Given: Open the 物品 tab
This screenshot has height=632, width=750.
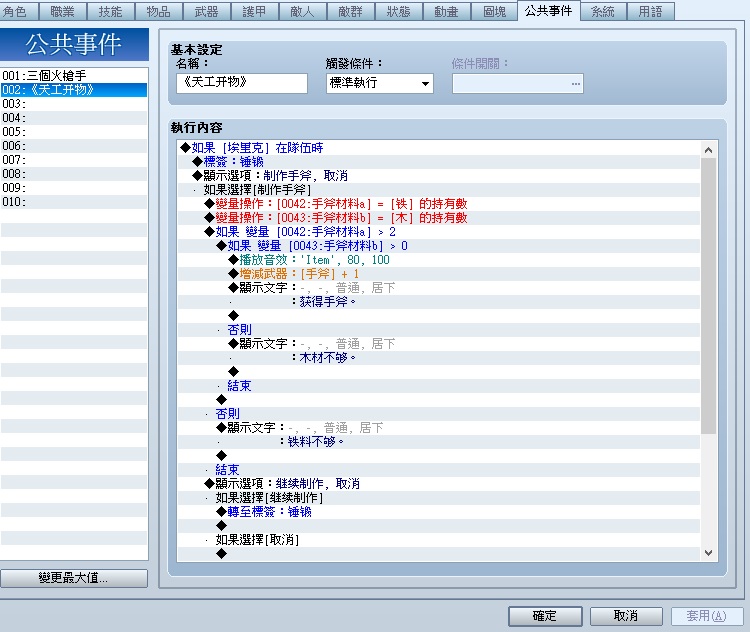Looking at the screenshot, I should (158, 11).
